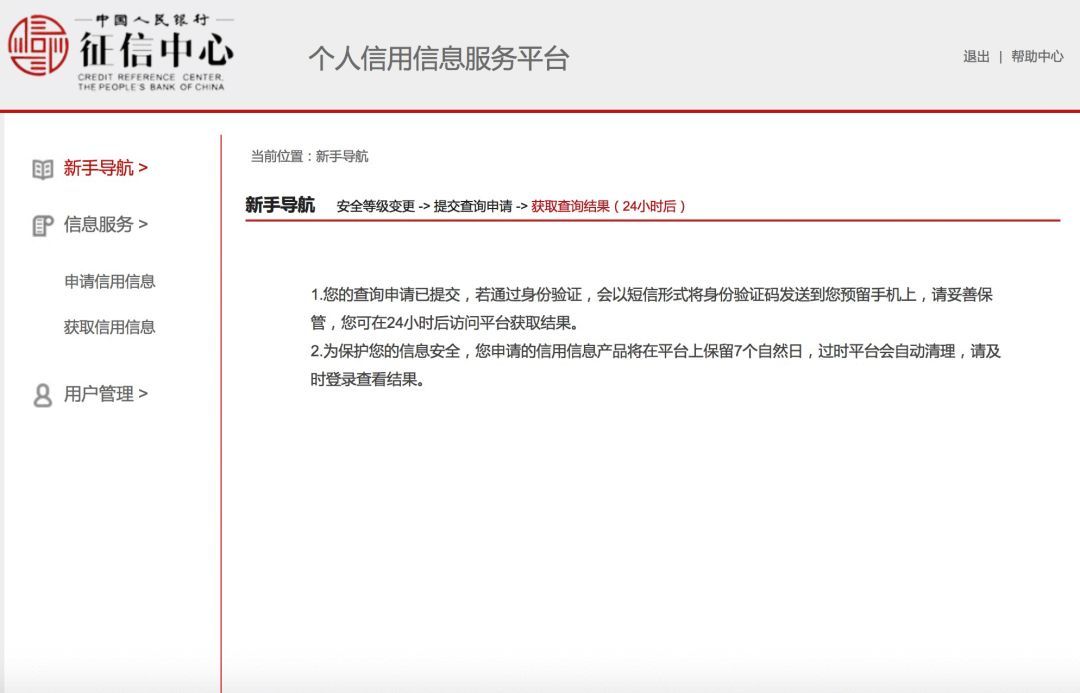The width and height of the screenshot is (1080, 693).
Task: Open 获取信用信息 submenu item
Action: (x=110, y=327)
